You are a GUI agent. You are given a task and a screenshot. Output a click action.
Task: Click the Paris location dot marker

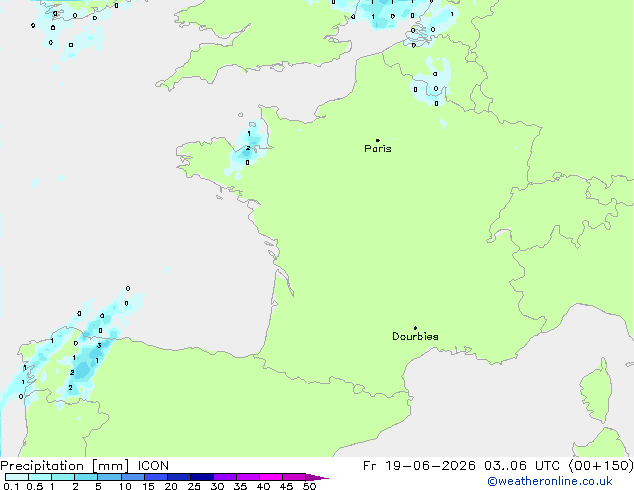(x=378, y=140)
